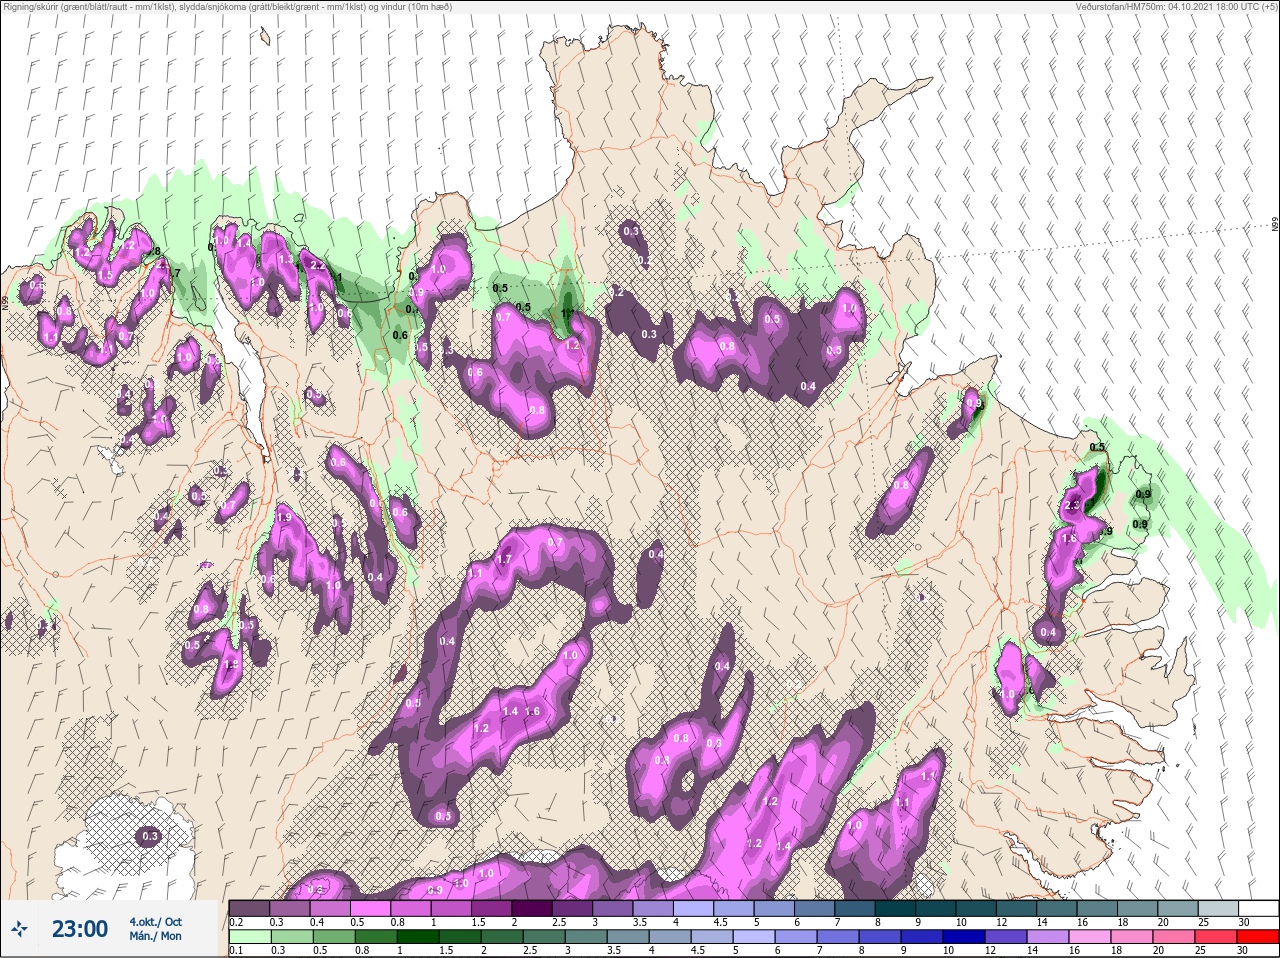Select the "Mán./ Mon" weekday label

155,937
